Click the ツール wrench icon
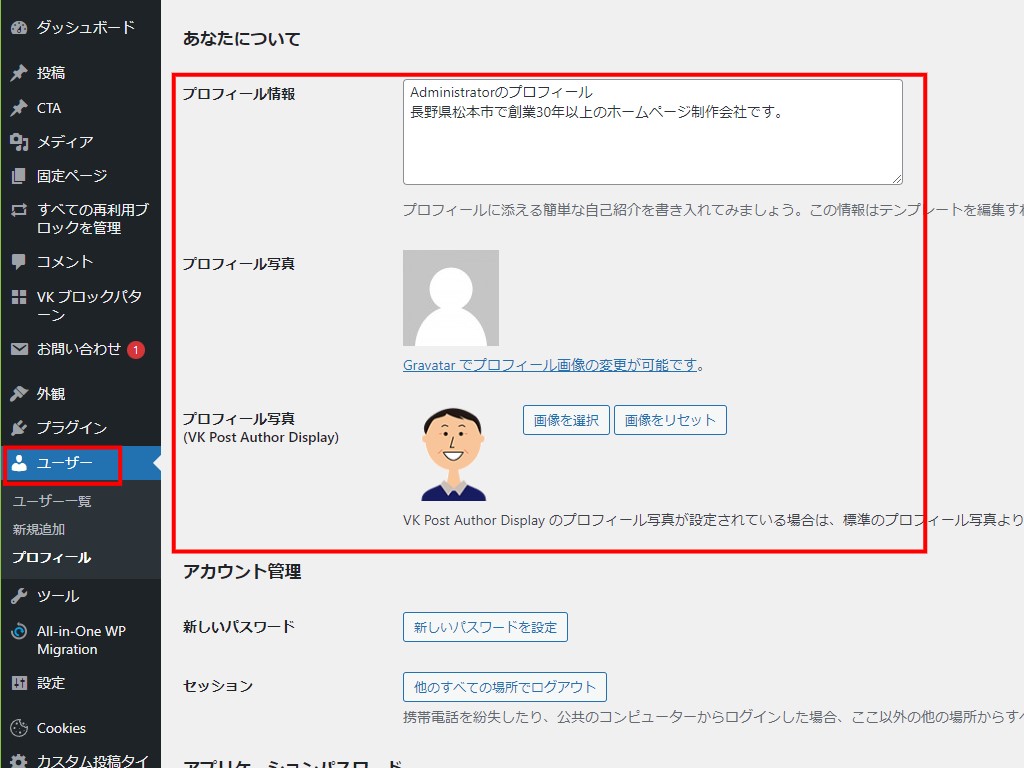This screenshot has height=768, width=1024. 19,596
